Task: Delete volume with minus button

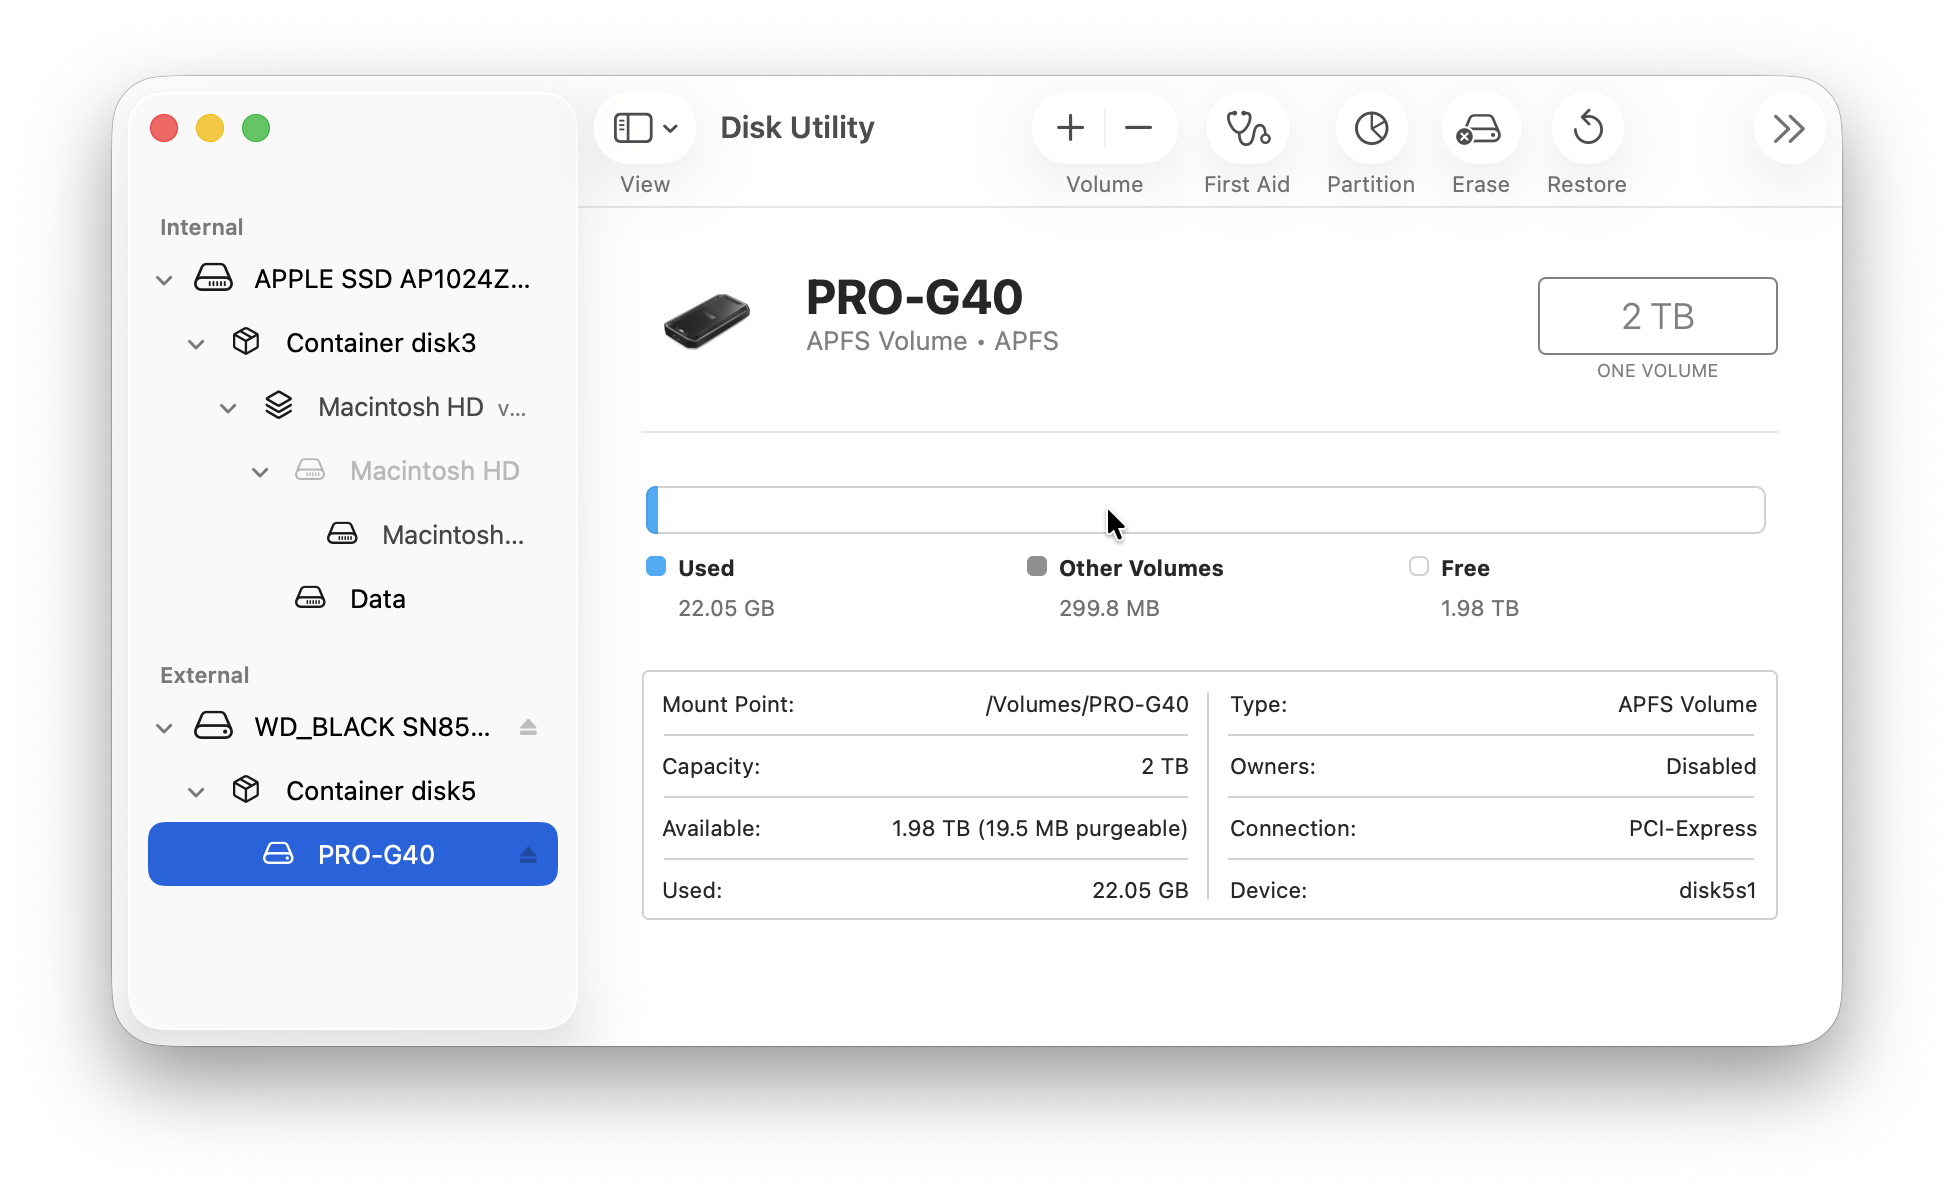Action: pos(1138,128)
